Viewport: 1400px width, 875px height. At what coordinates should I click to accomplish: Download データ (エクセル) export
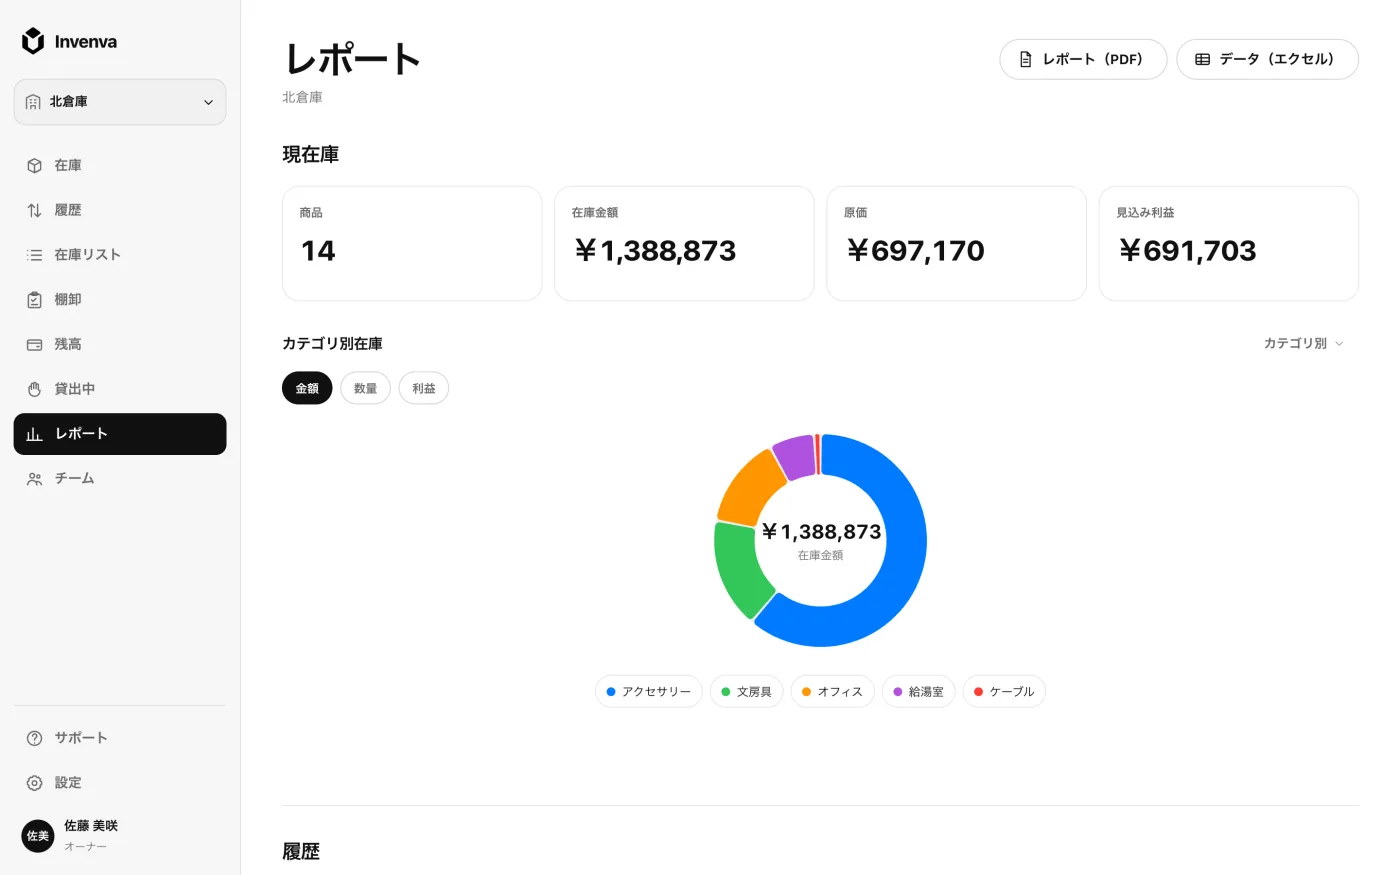coord(1267,60)
